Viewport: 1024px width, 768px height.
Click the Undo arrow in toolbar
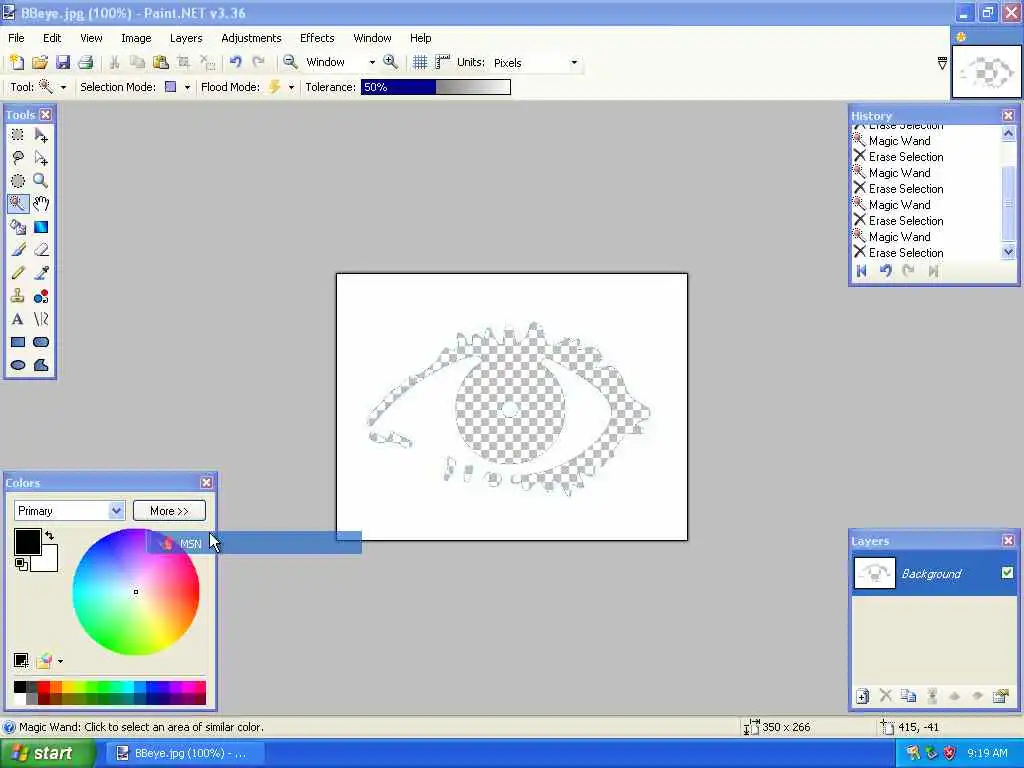pos(236,63)
